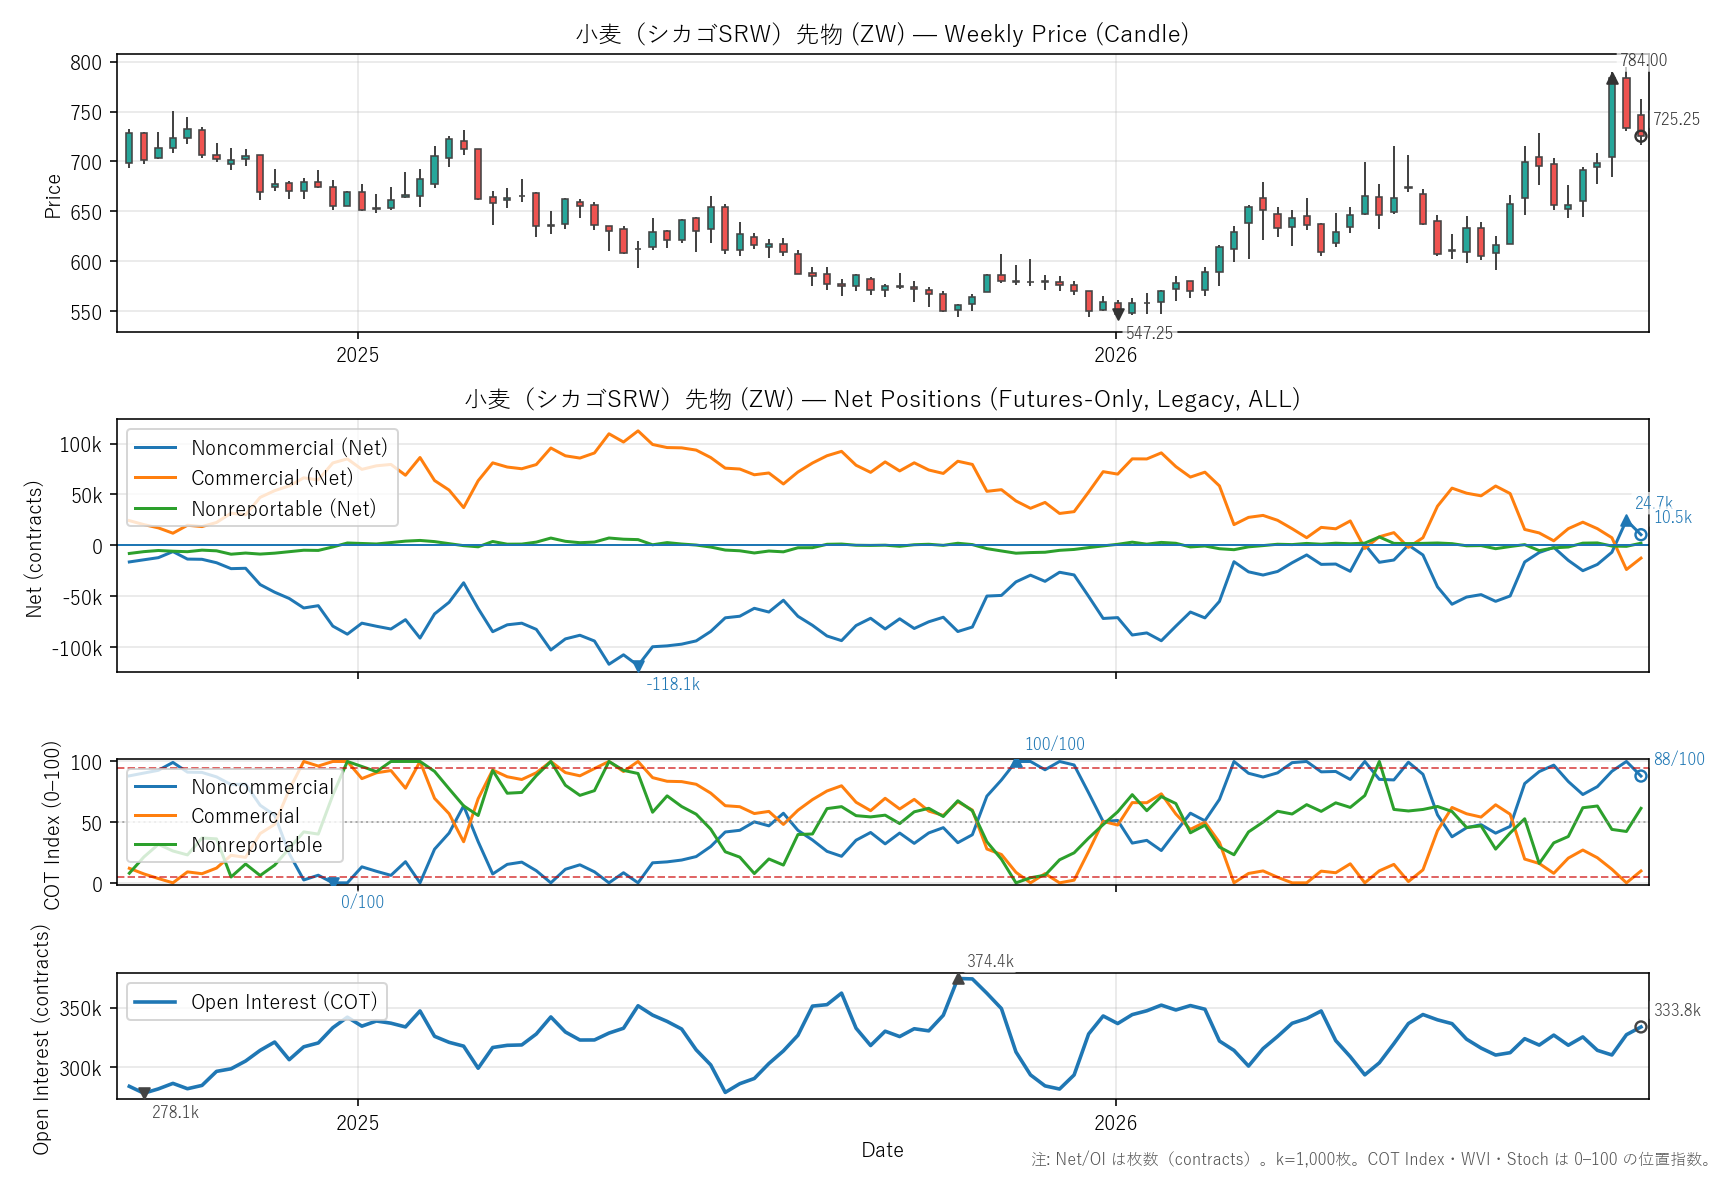Click the 725.25 last price label
Screen dimensions: 1728x1180
[x=1676, y=119]
